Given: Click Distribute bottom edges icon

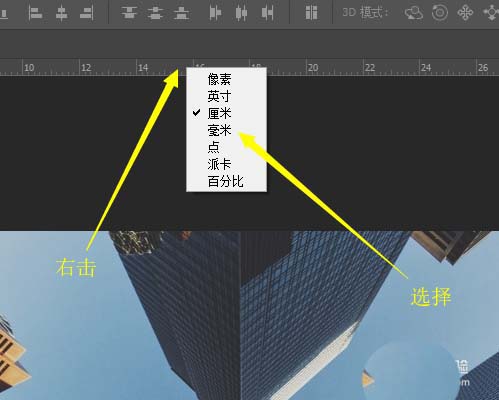Looking at the screenshot, I should (x=182, y=13).
